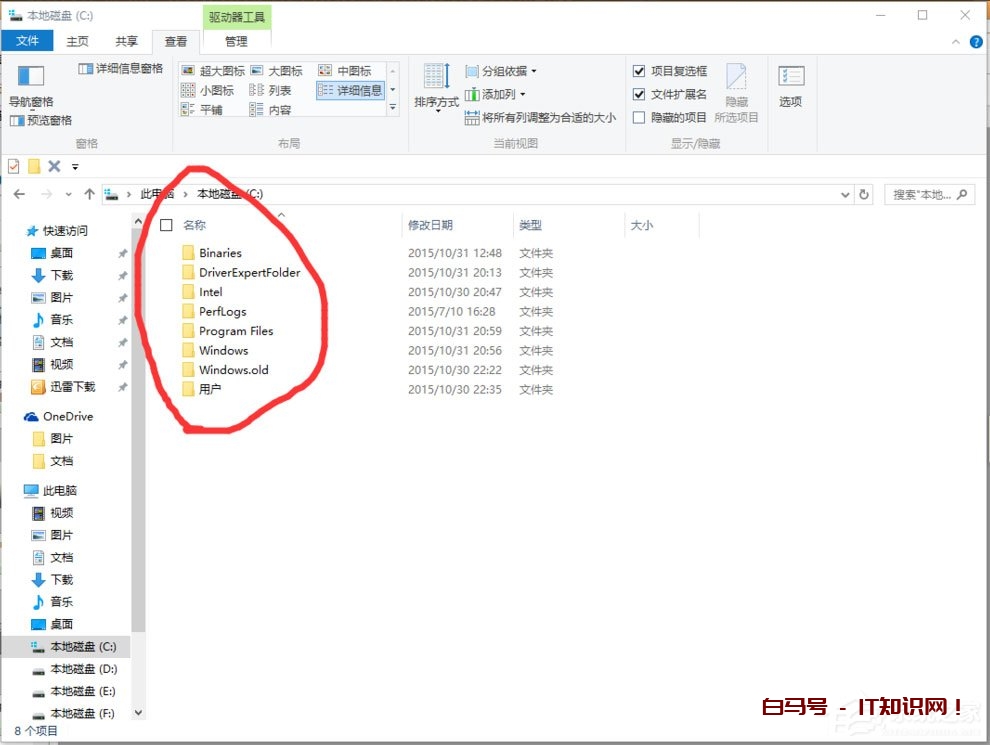Image resolution: width=990 pixels, height=745 pixels.
Task: Select the 大图标 view option
Action: coord(278,70)
